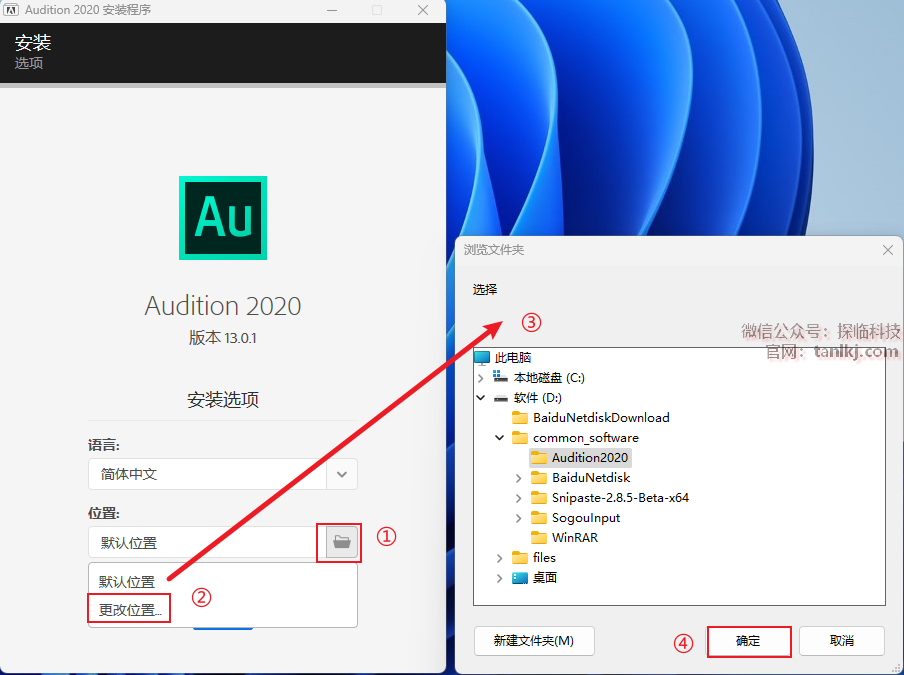Image resolution: width=904 pixels, height=675 pixels.
Task: Click the Audition Au logo
Action: pos(223,218)
